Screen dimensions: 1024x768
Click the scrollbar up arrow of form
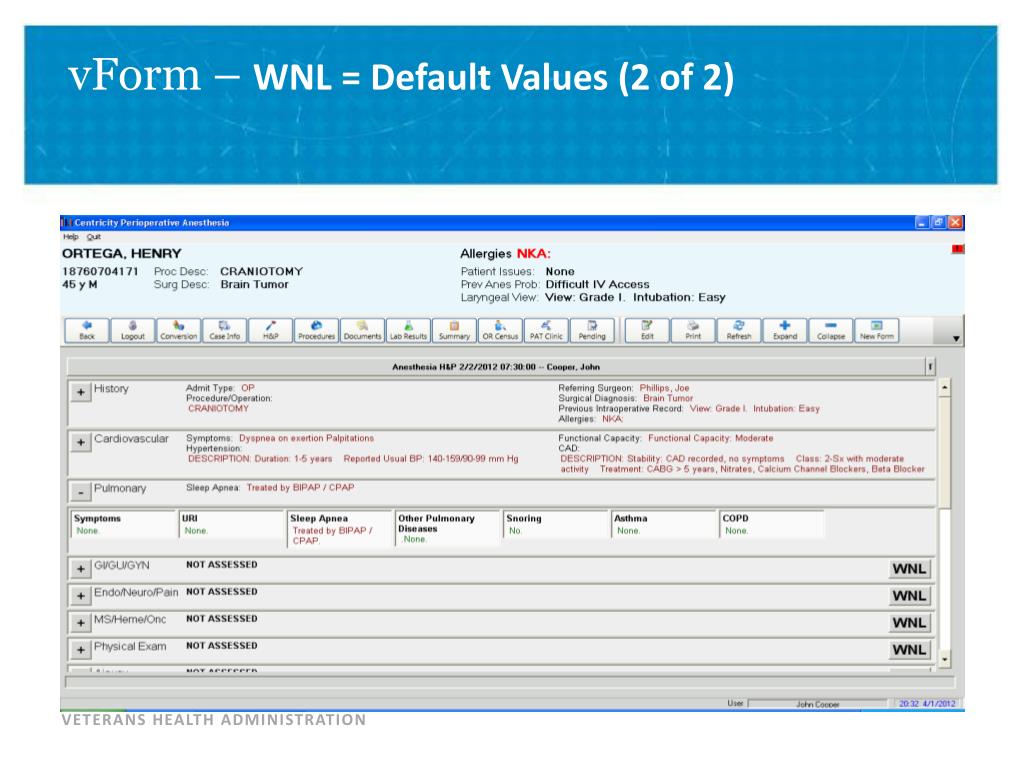pyautogui.click(x=944, y=388)
